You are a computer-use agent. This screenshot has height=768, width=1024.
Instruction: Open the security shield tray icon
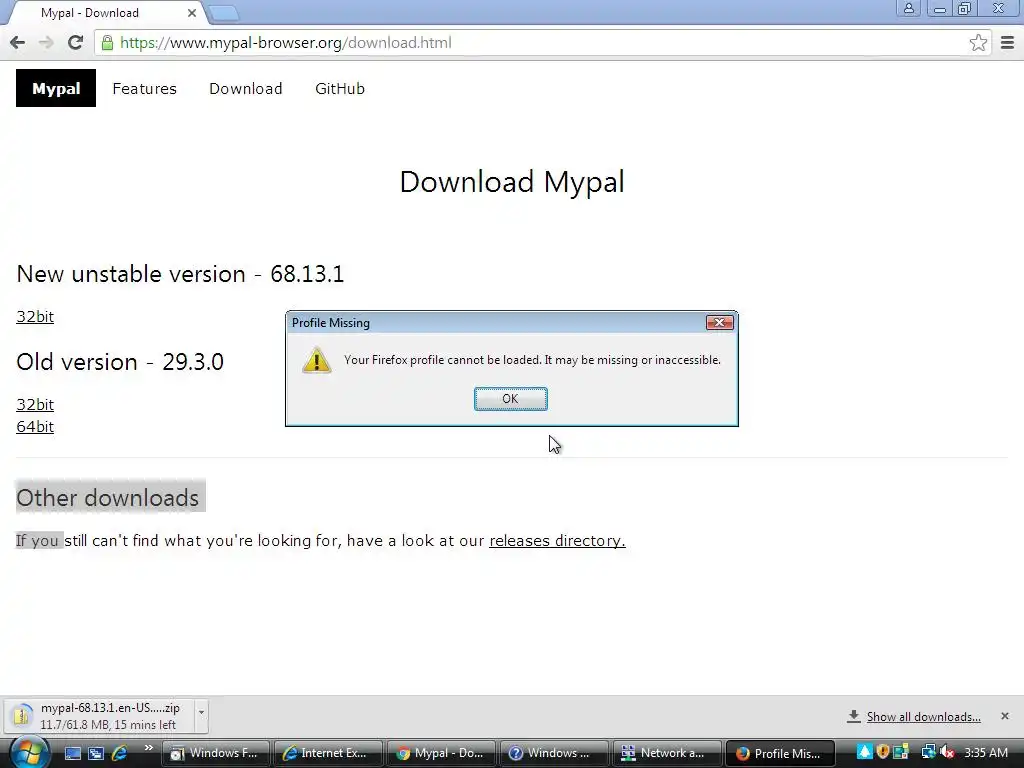[x=883, y=752]
